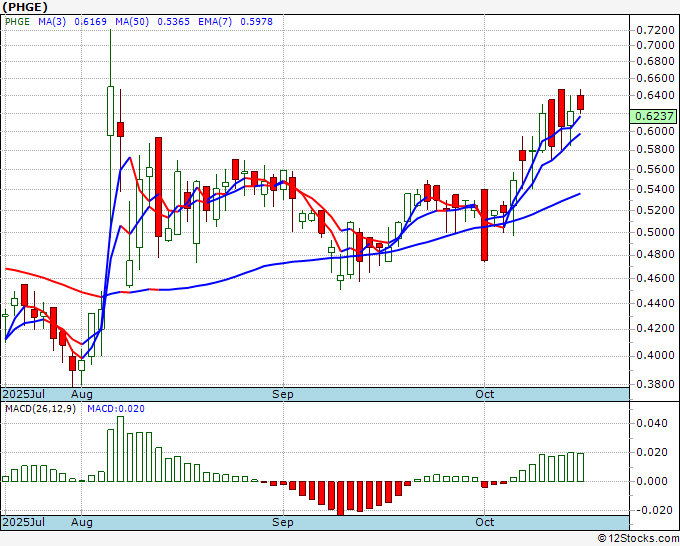Image resolution: width=680 pixels, height=546 pixels.
Task: Click Sep on the price chart time axis
Action: (283, 394)
